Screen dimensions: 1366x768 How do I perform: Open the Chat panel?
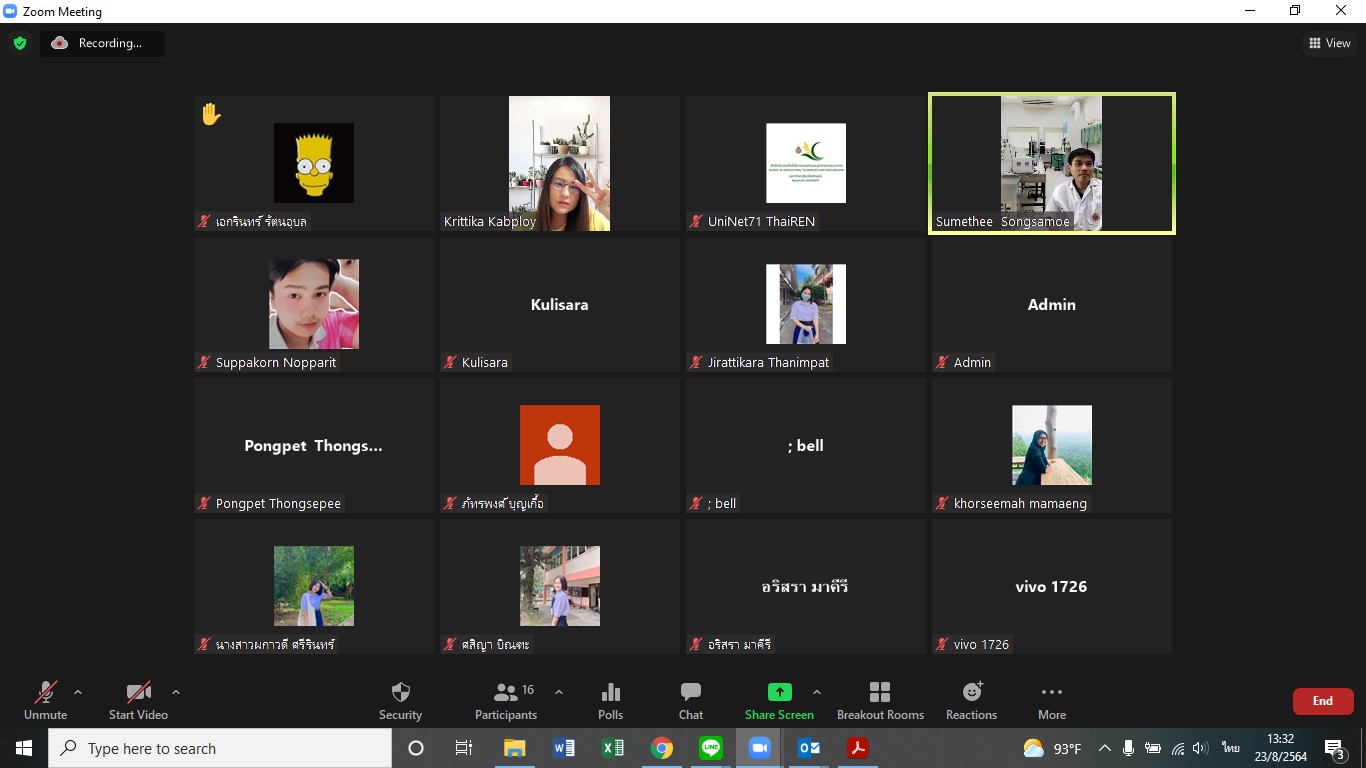690,700
